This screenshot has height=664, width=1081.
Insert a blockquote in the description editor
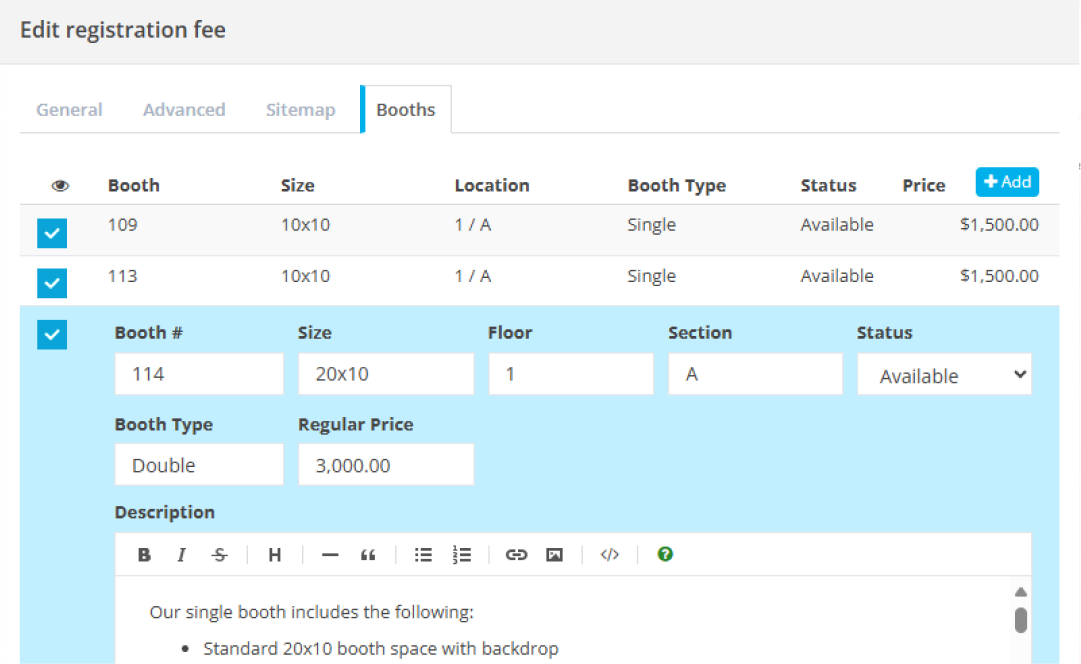click(367, 554)
